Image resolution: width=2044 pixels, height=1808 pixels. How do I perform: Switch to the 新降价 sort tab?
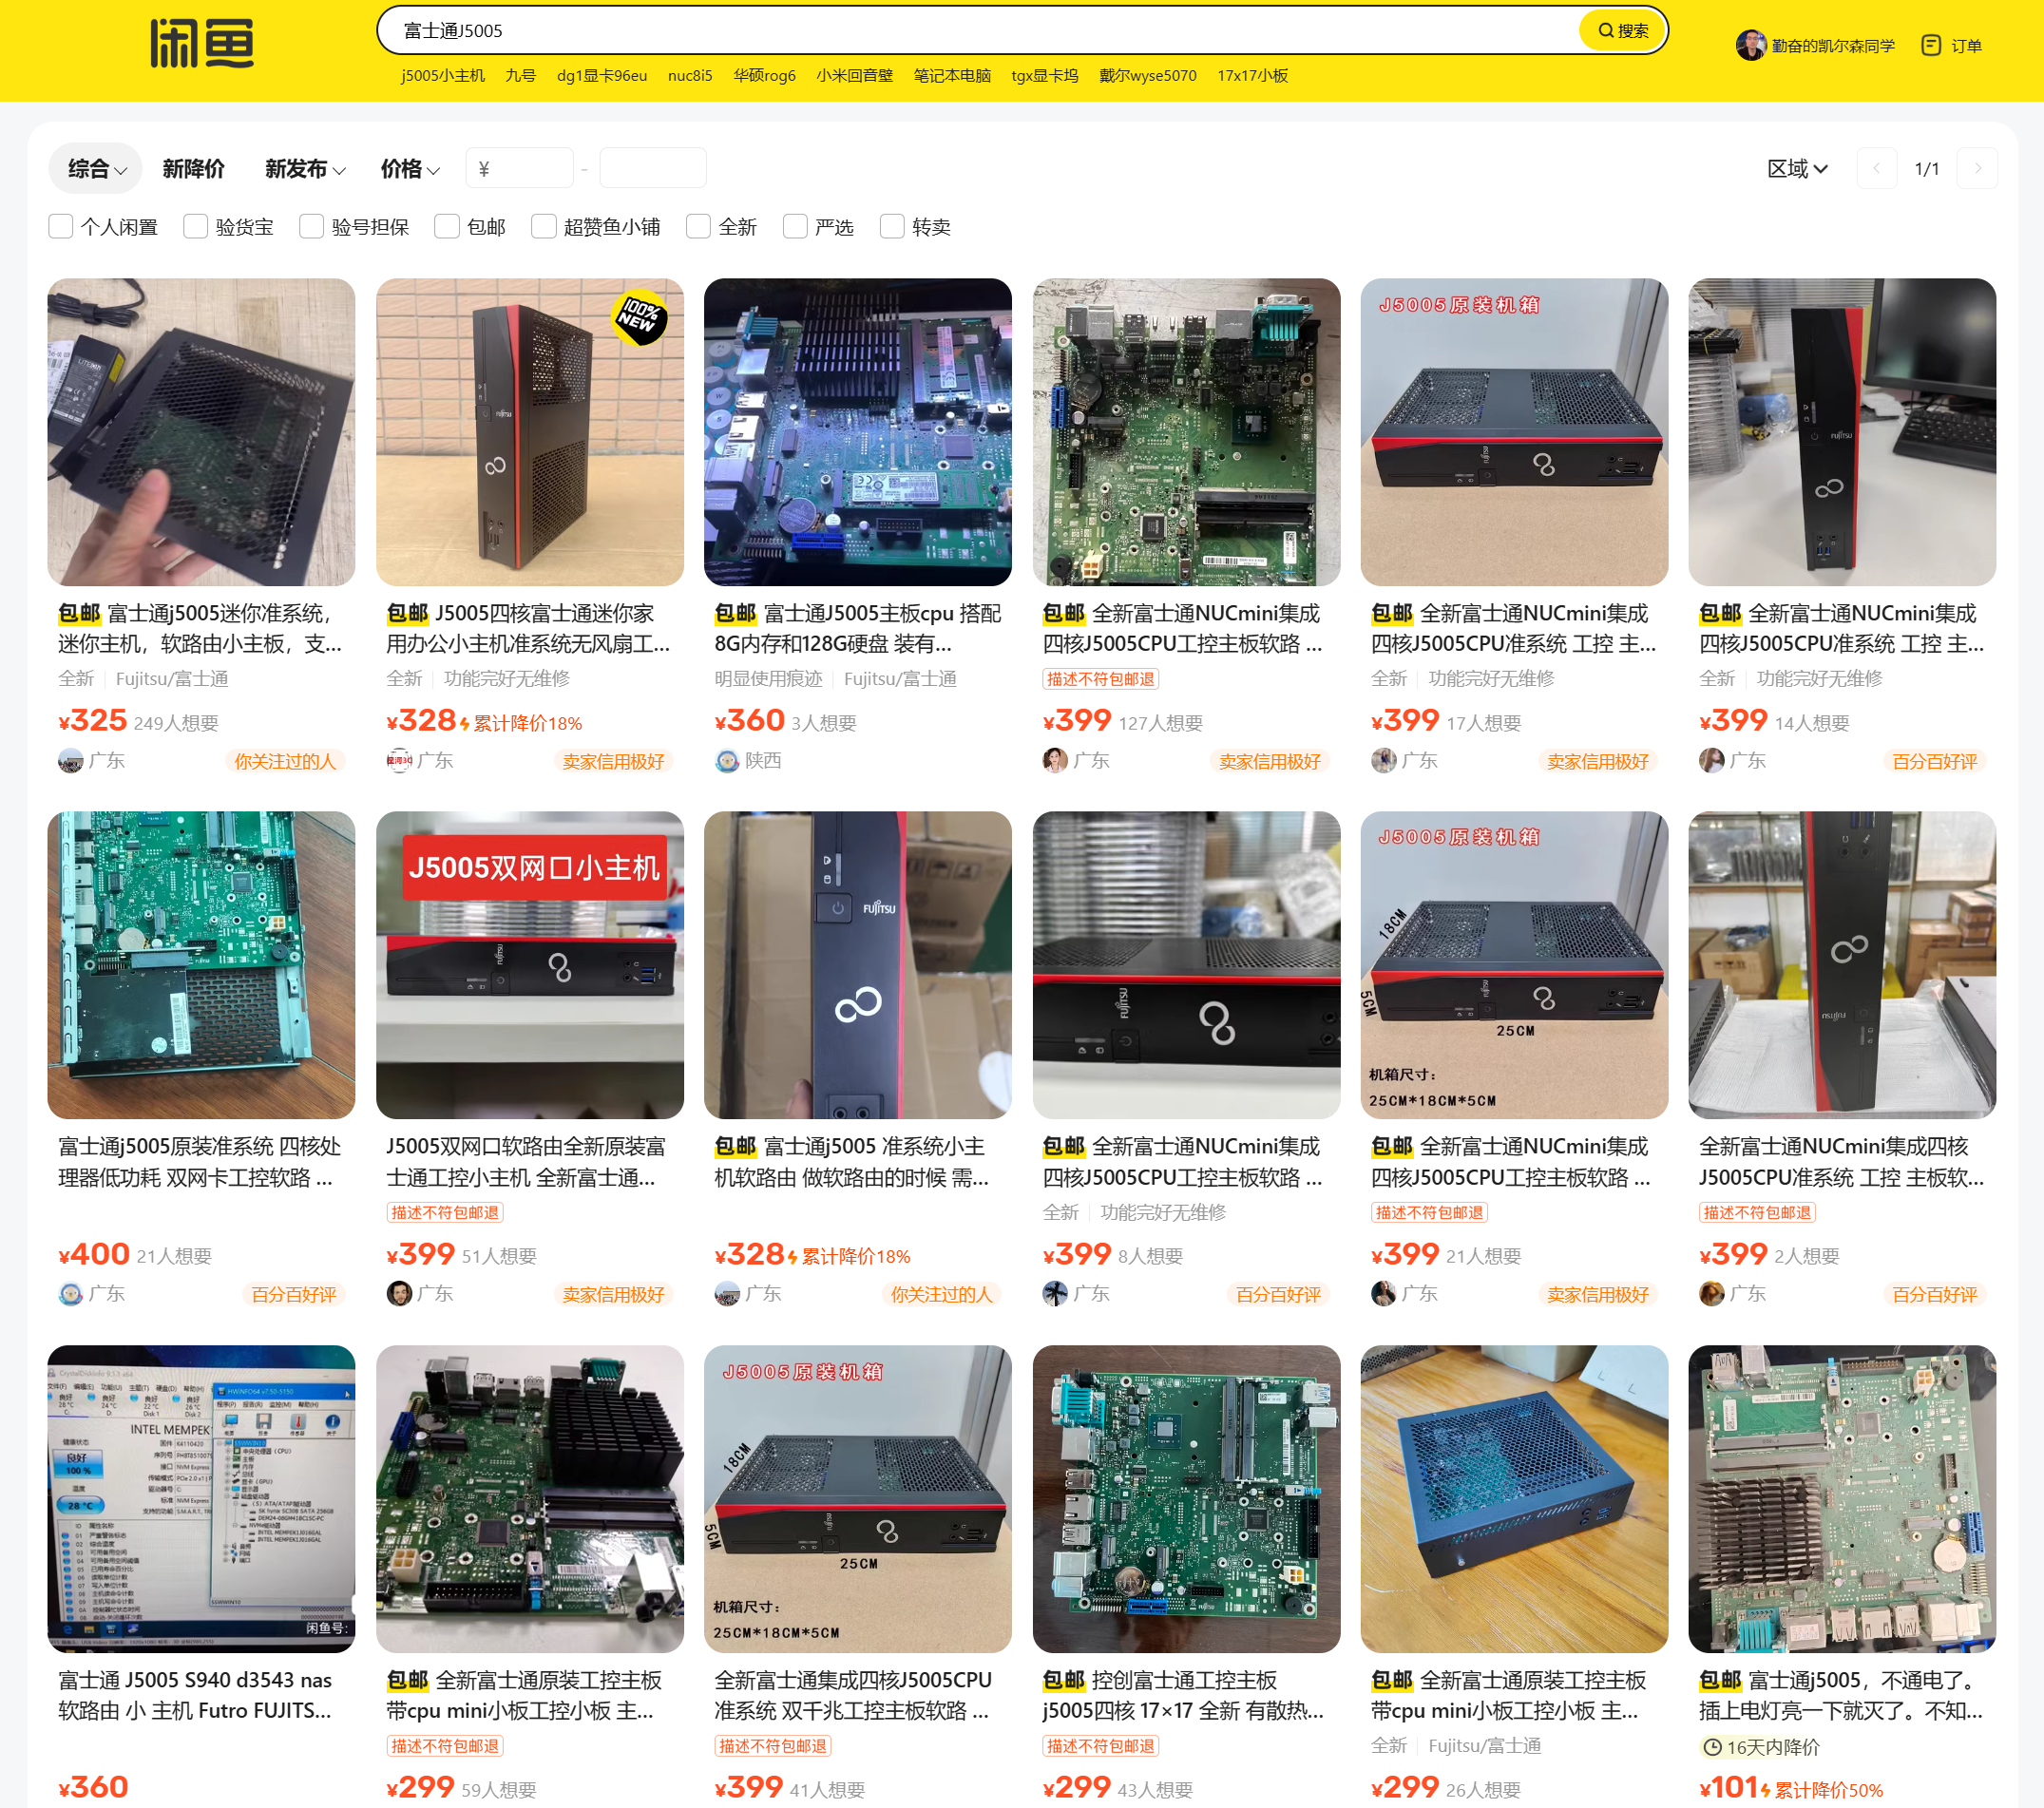click(194, 168)
